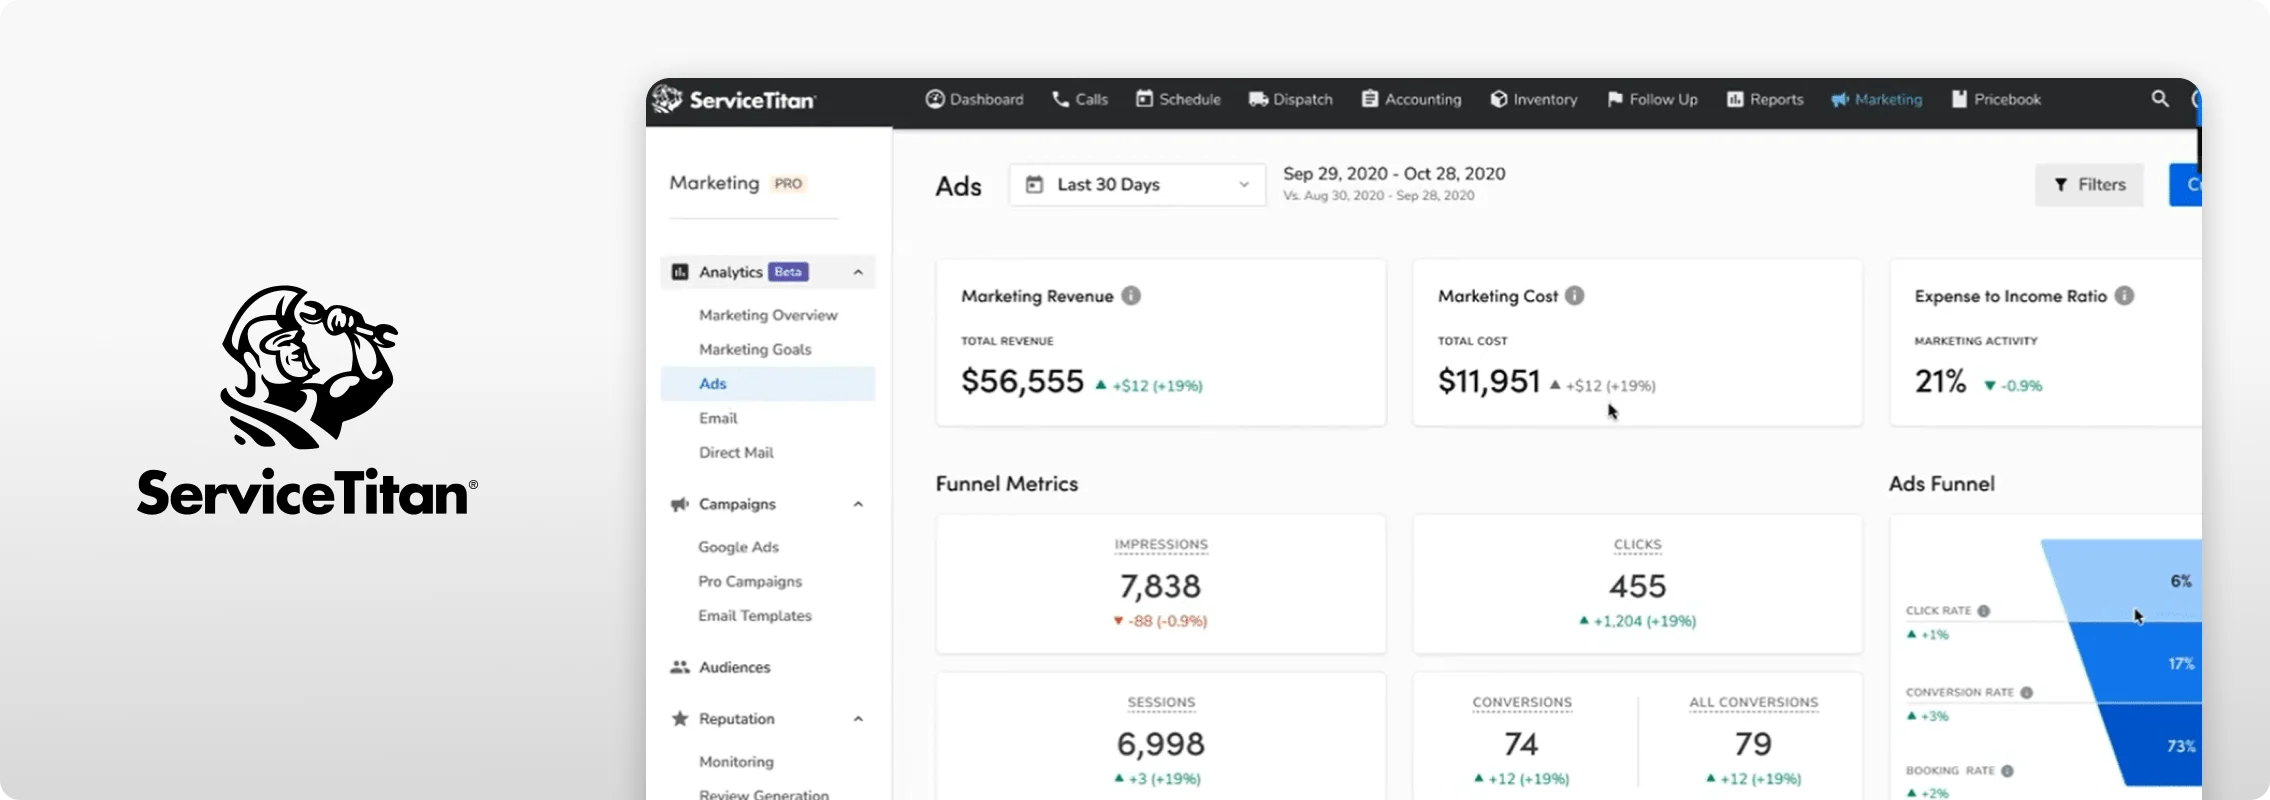The width and height of the screenshot is (2270, 800).
Task: Show info for Booking Rate
Action: click(x=2007, y=771)
